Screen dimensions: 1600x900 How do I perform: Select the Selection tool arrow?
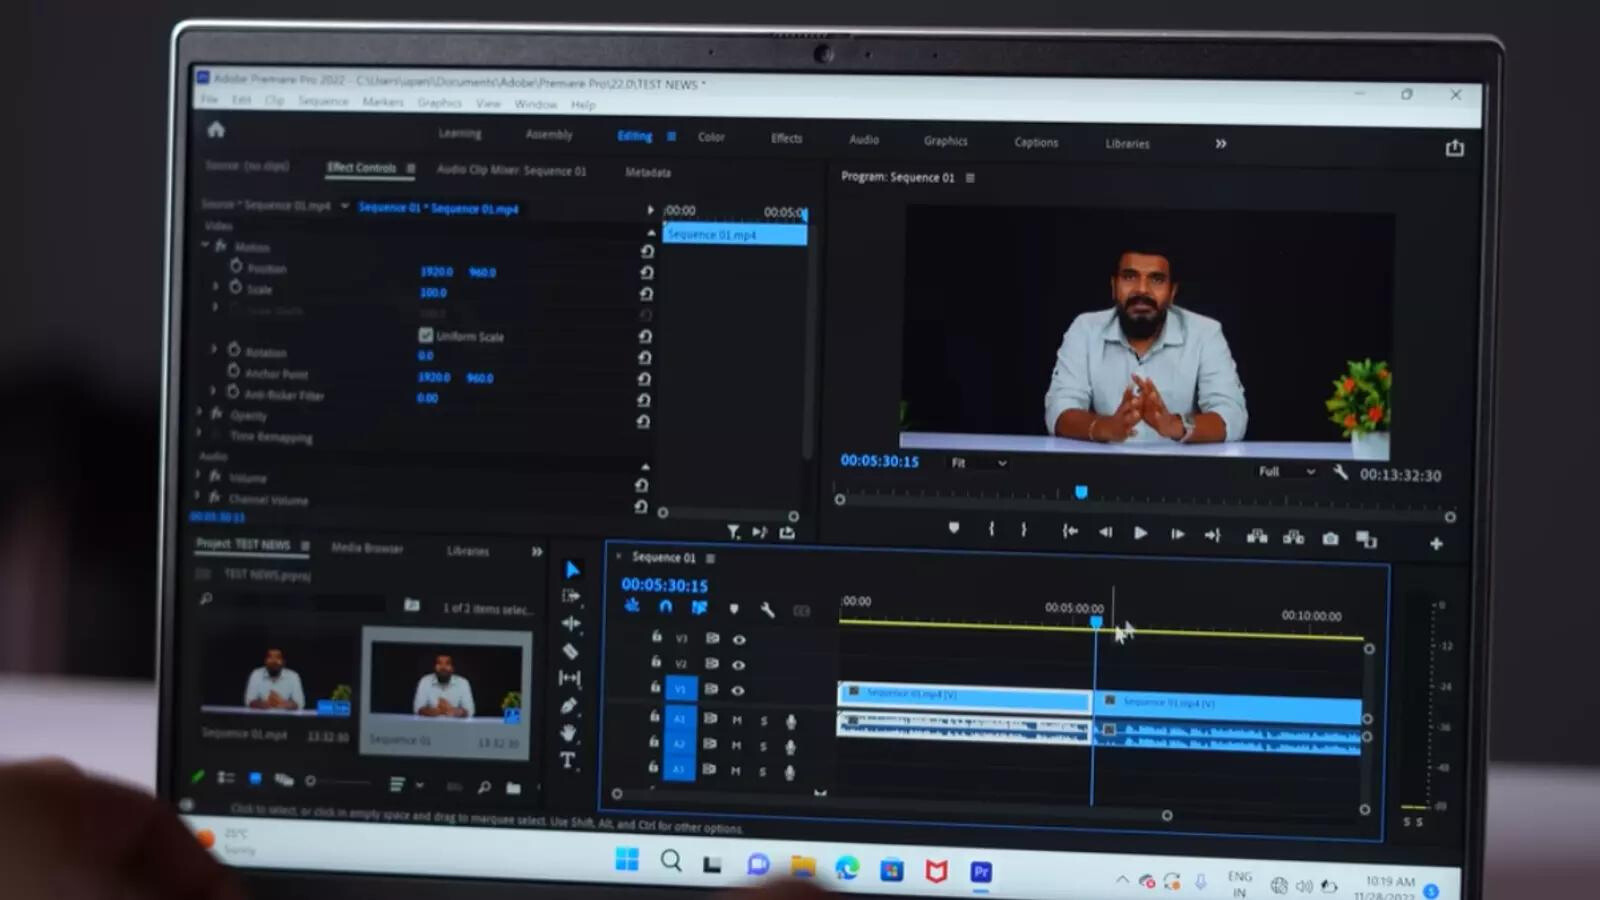pos(572,570)
